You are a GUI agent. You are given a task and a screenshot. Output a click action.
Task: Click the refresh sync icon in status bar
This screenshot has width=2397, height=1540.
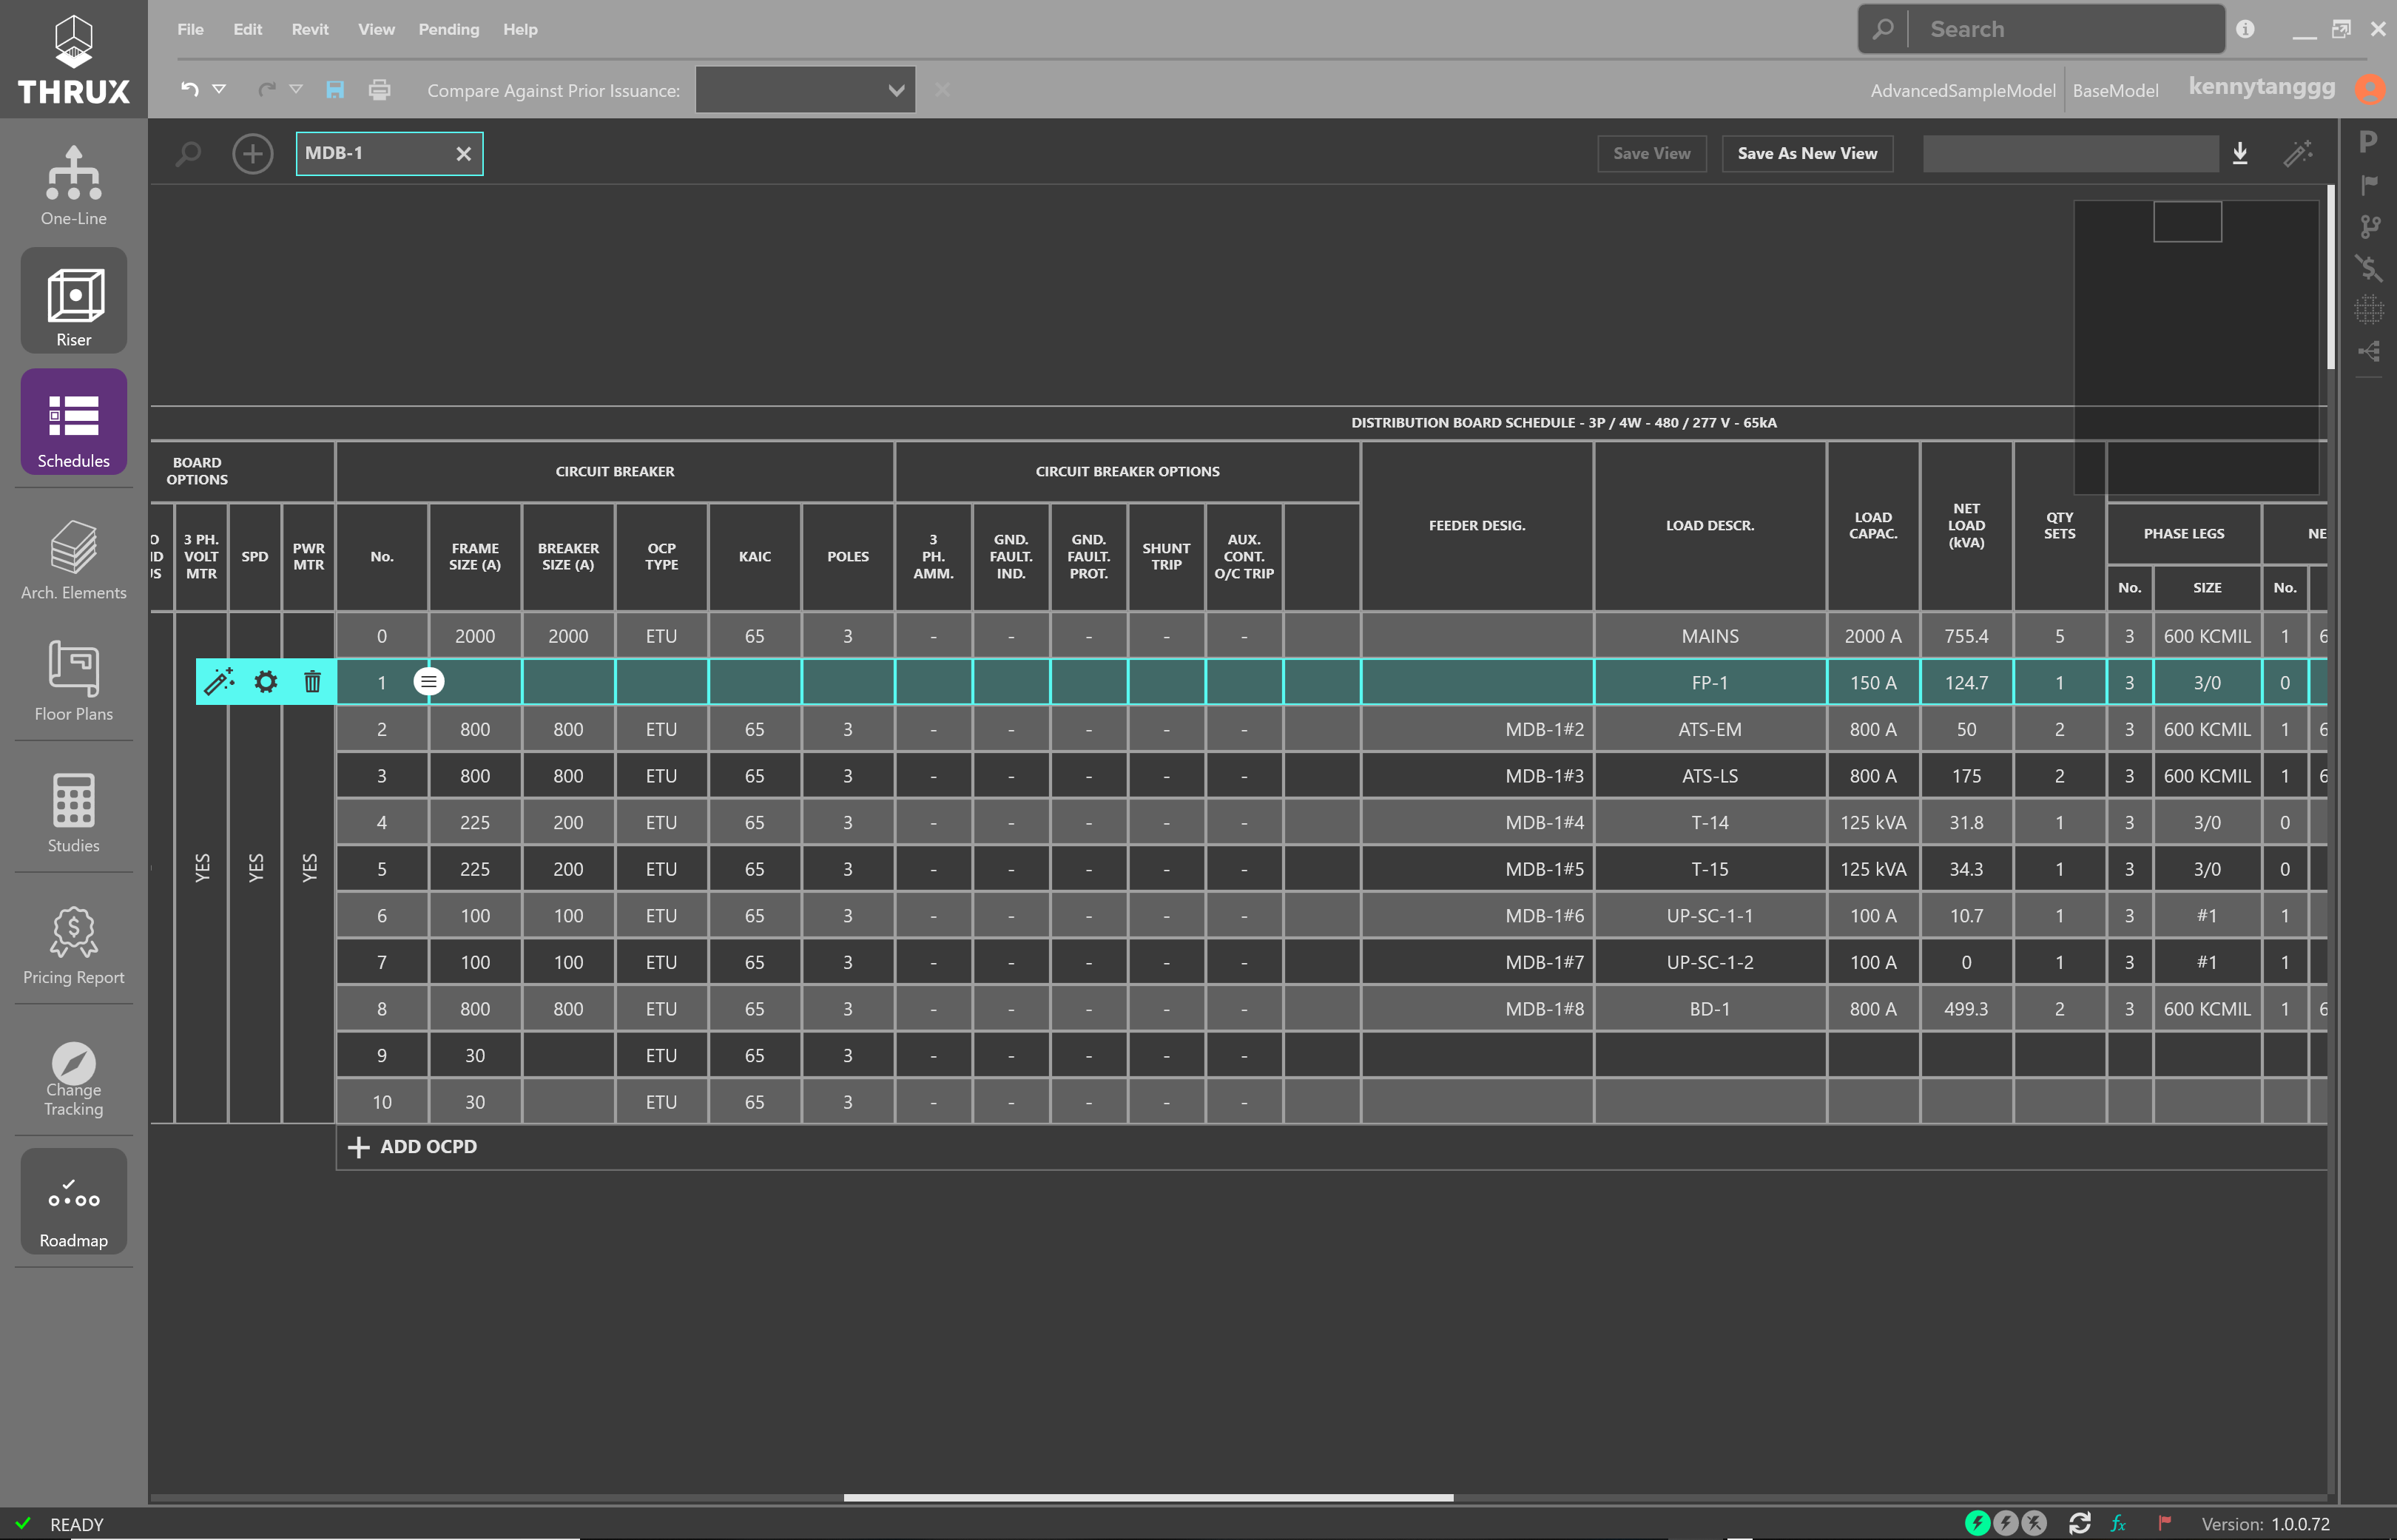pyautogui.click(x=2080, y=1523)
